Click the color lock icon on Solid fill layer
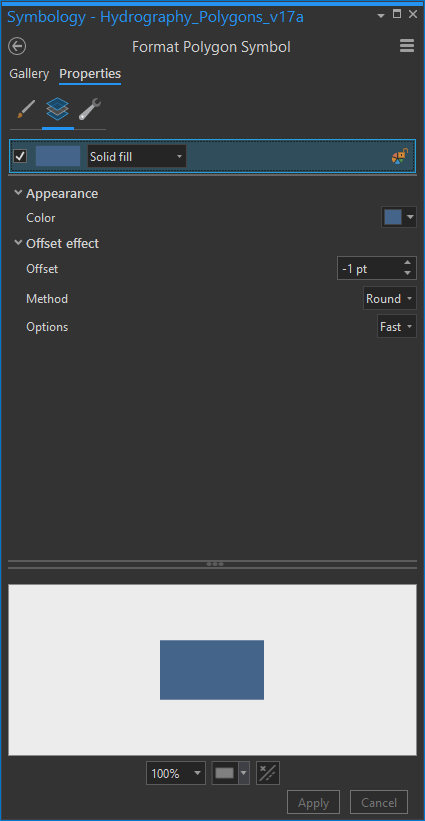 coord(400,156)
